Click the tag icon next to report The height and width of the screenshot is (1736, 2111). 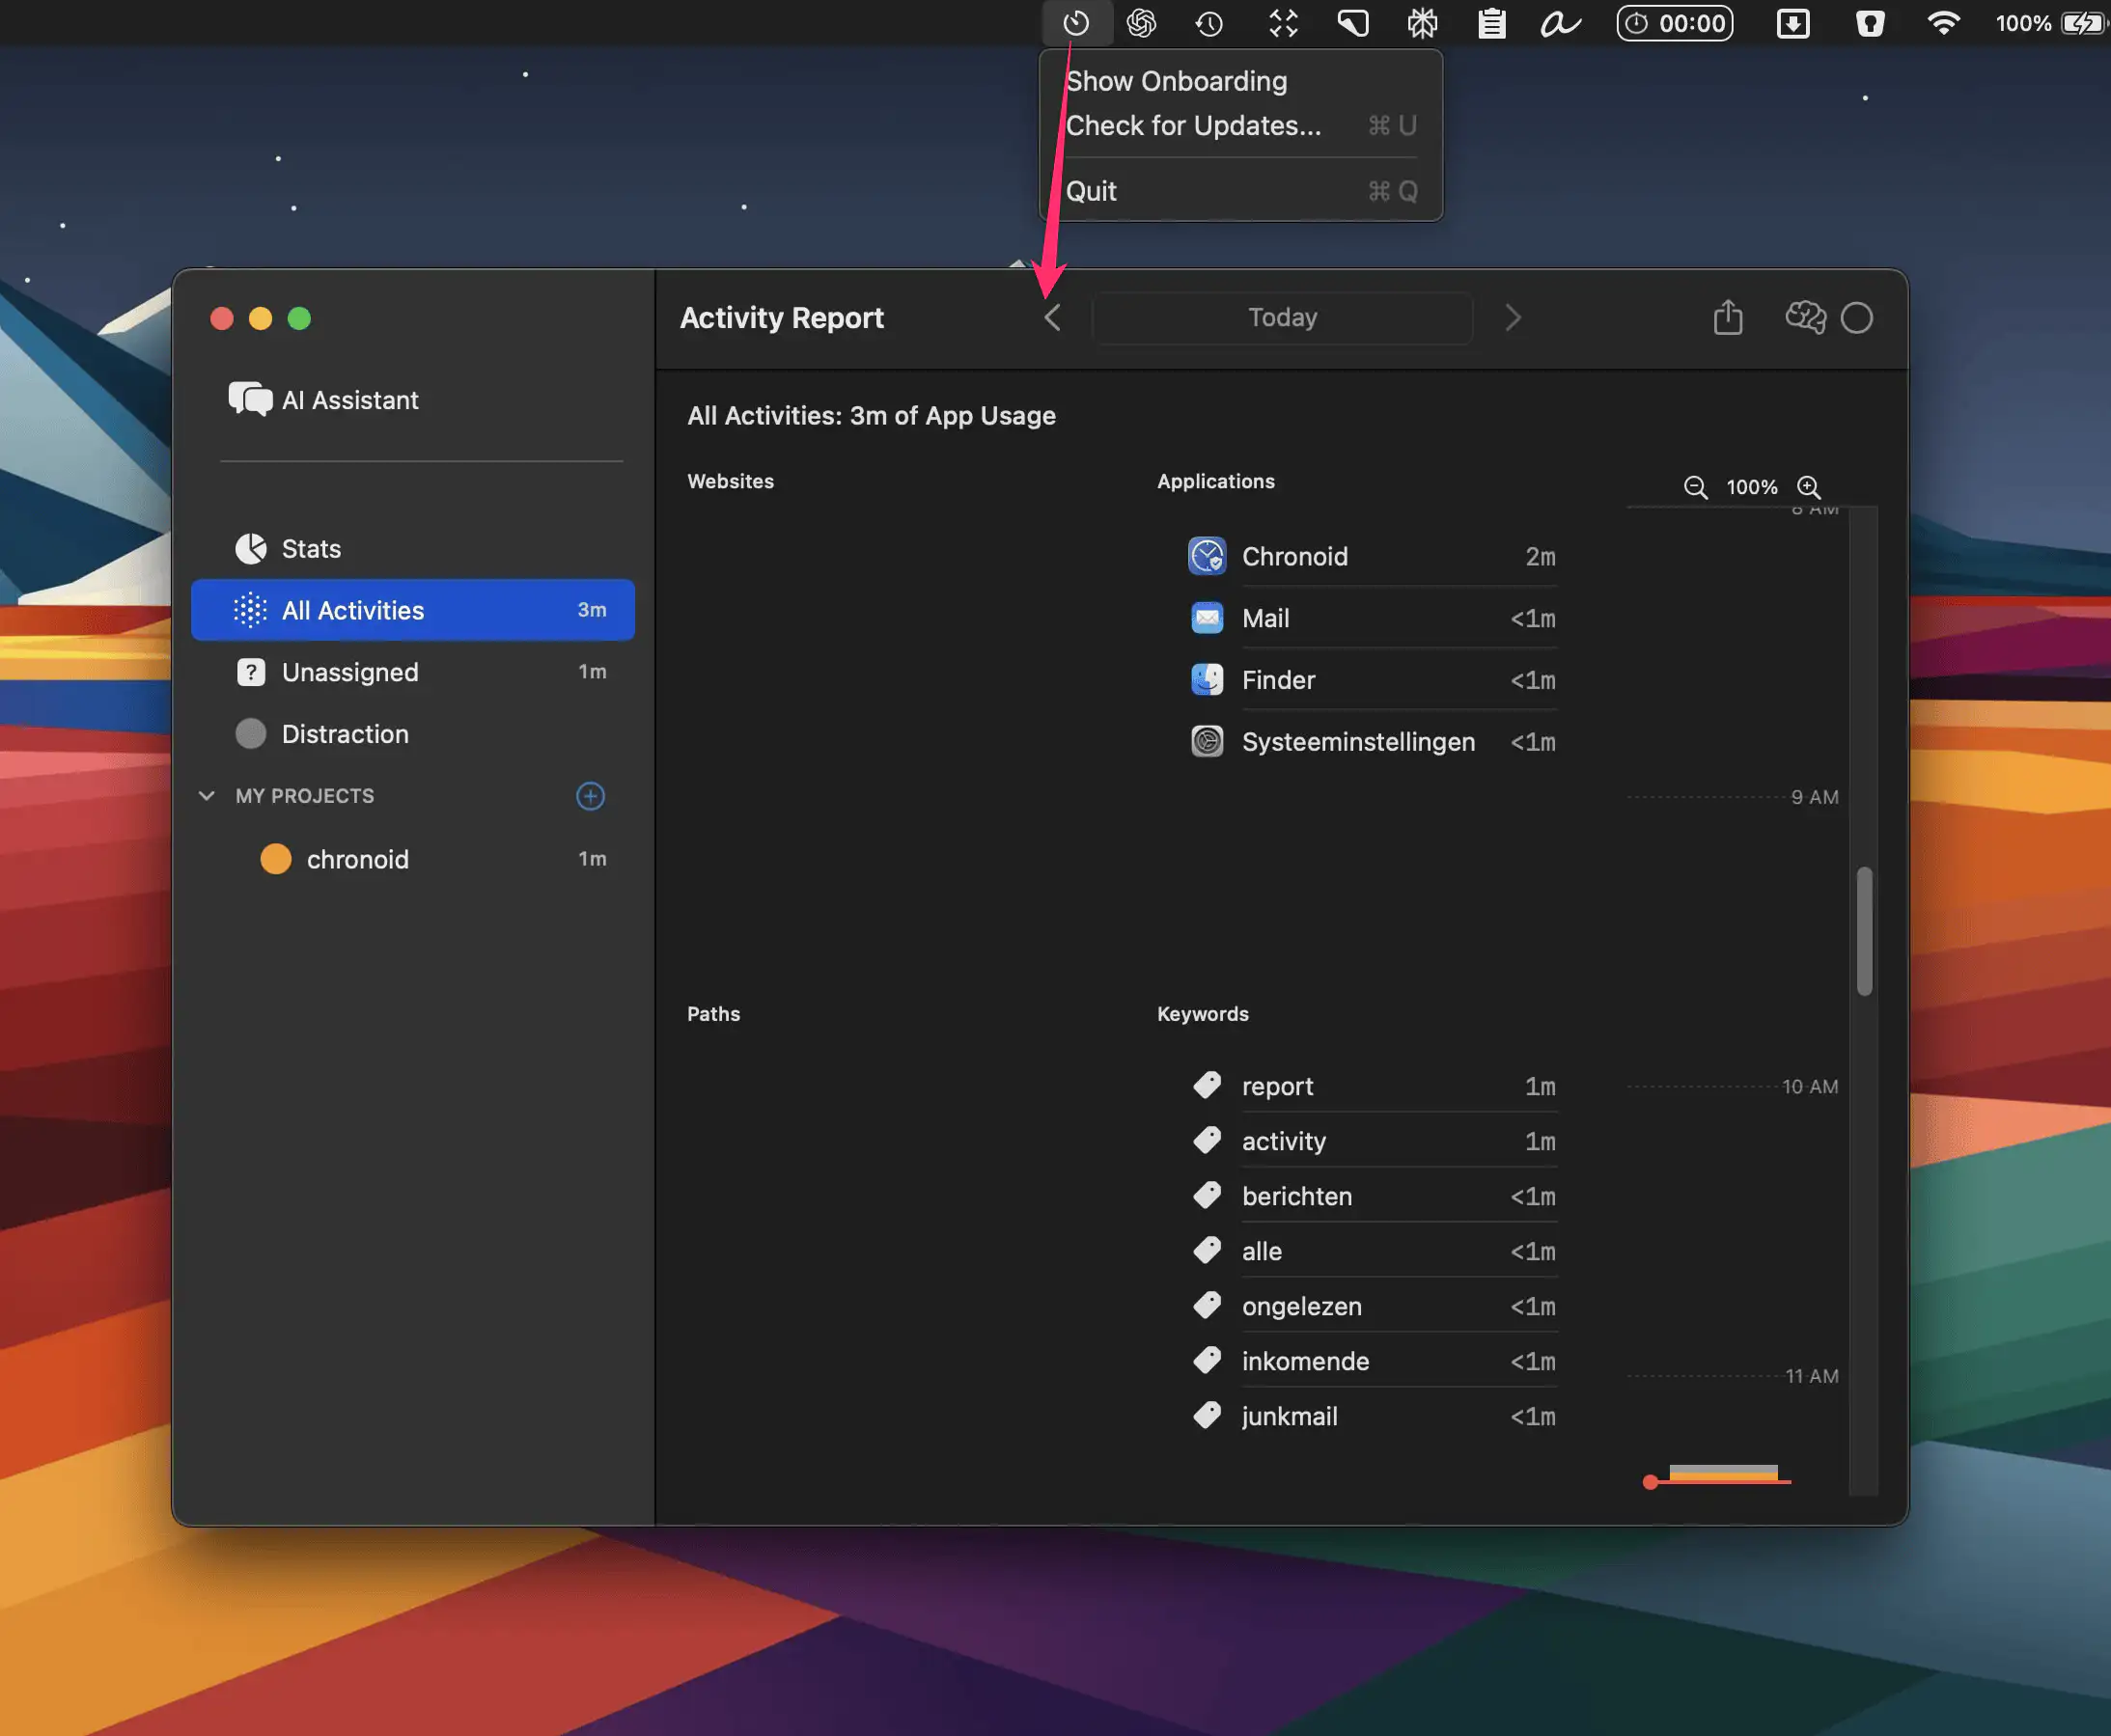[x=1207, y=1086]
